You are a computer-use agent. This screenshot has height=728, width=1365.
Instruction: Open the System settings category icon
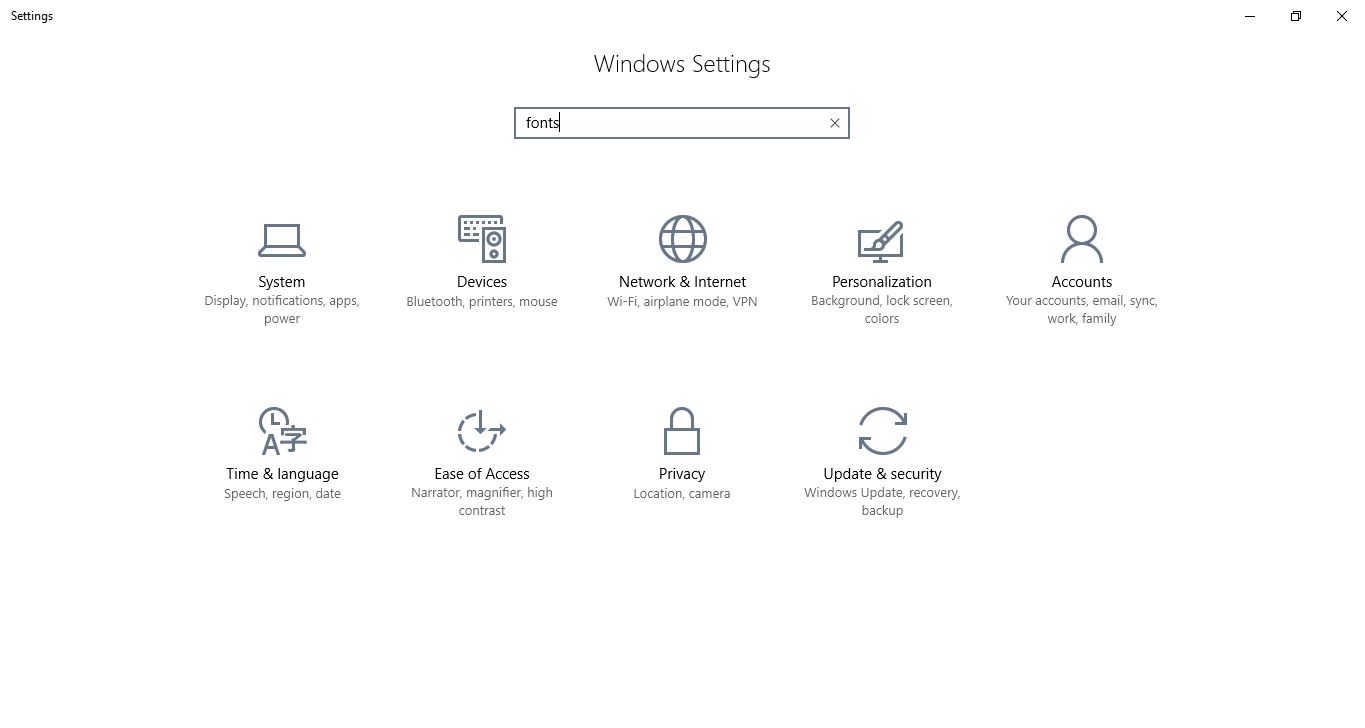(281, 240)
